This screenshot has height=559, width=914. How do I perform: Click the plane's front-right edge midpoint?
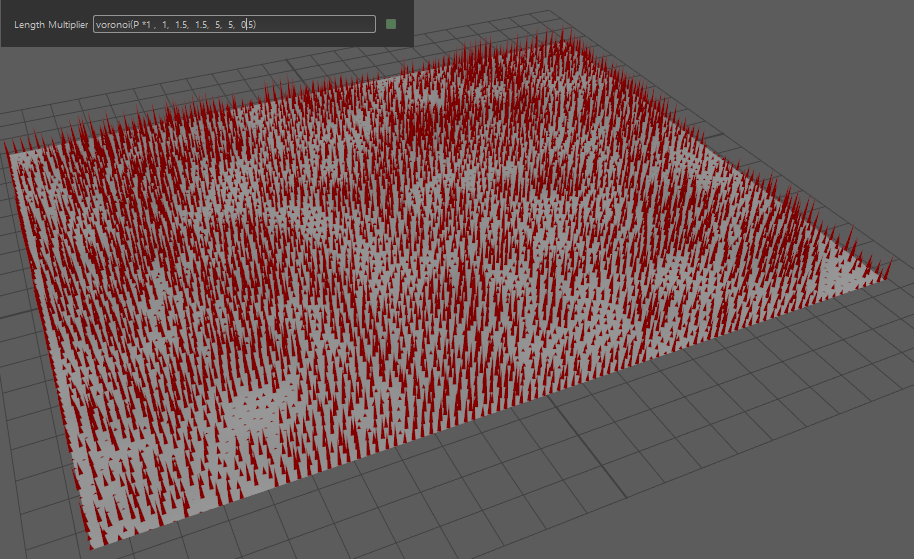(x=490, y=412)
